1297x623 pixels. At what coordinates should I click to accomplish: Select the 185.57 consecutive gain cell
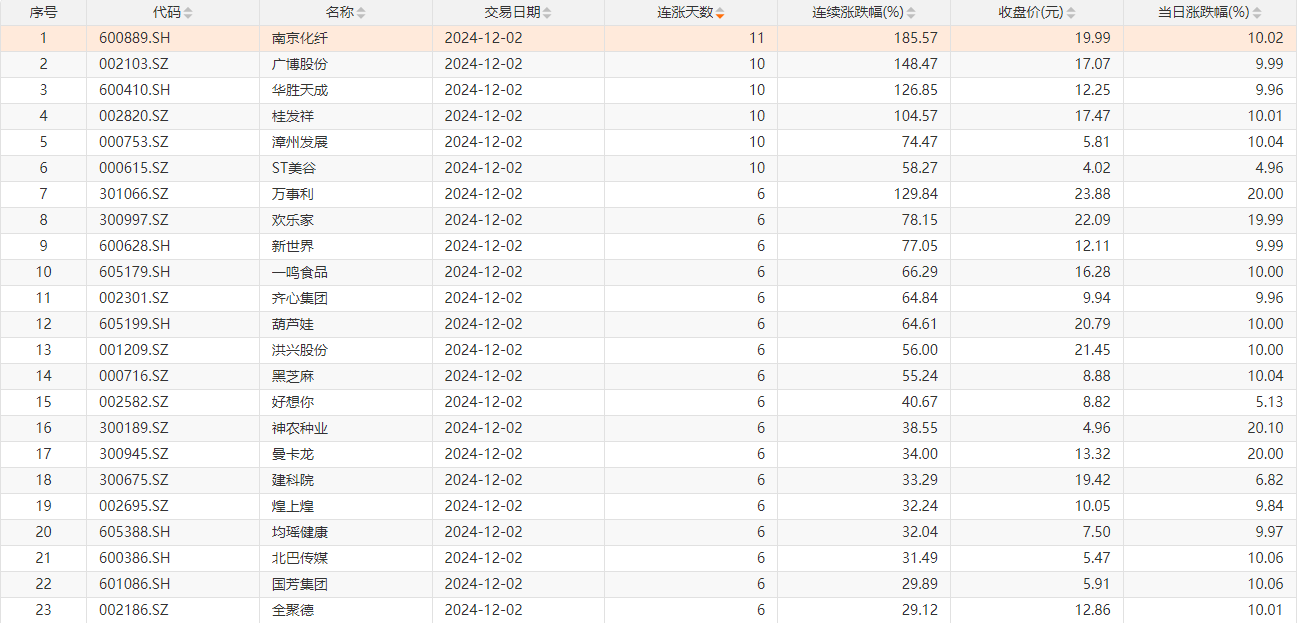click(x=864, y=38)
